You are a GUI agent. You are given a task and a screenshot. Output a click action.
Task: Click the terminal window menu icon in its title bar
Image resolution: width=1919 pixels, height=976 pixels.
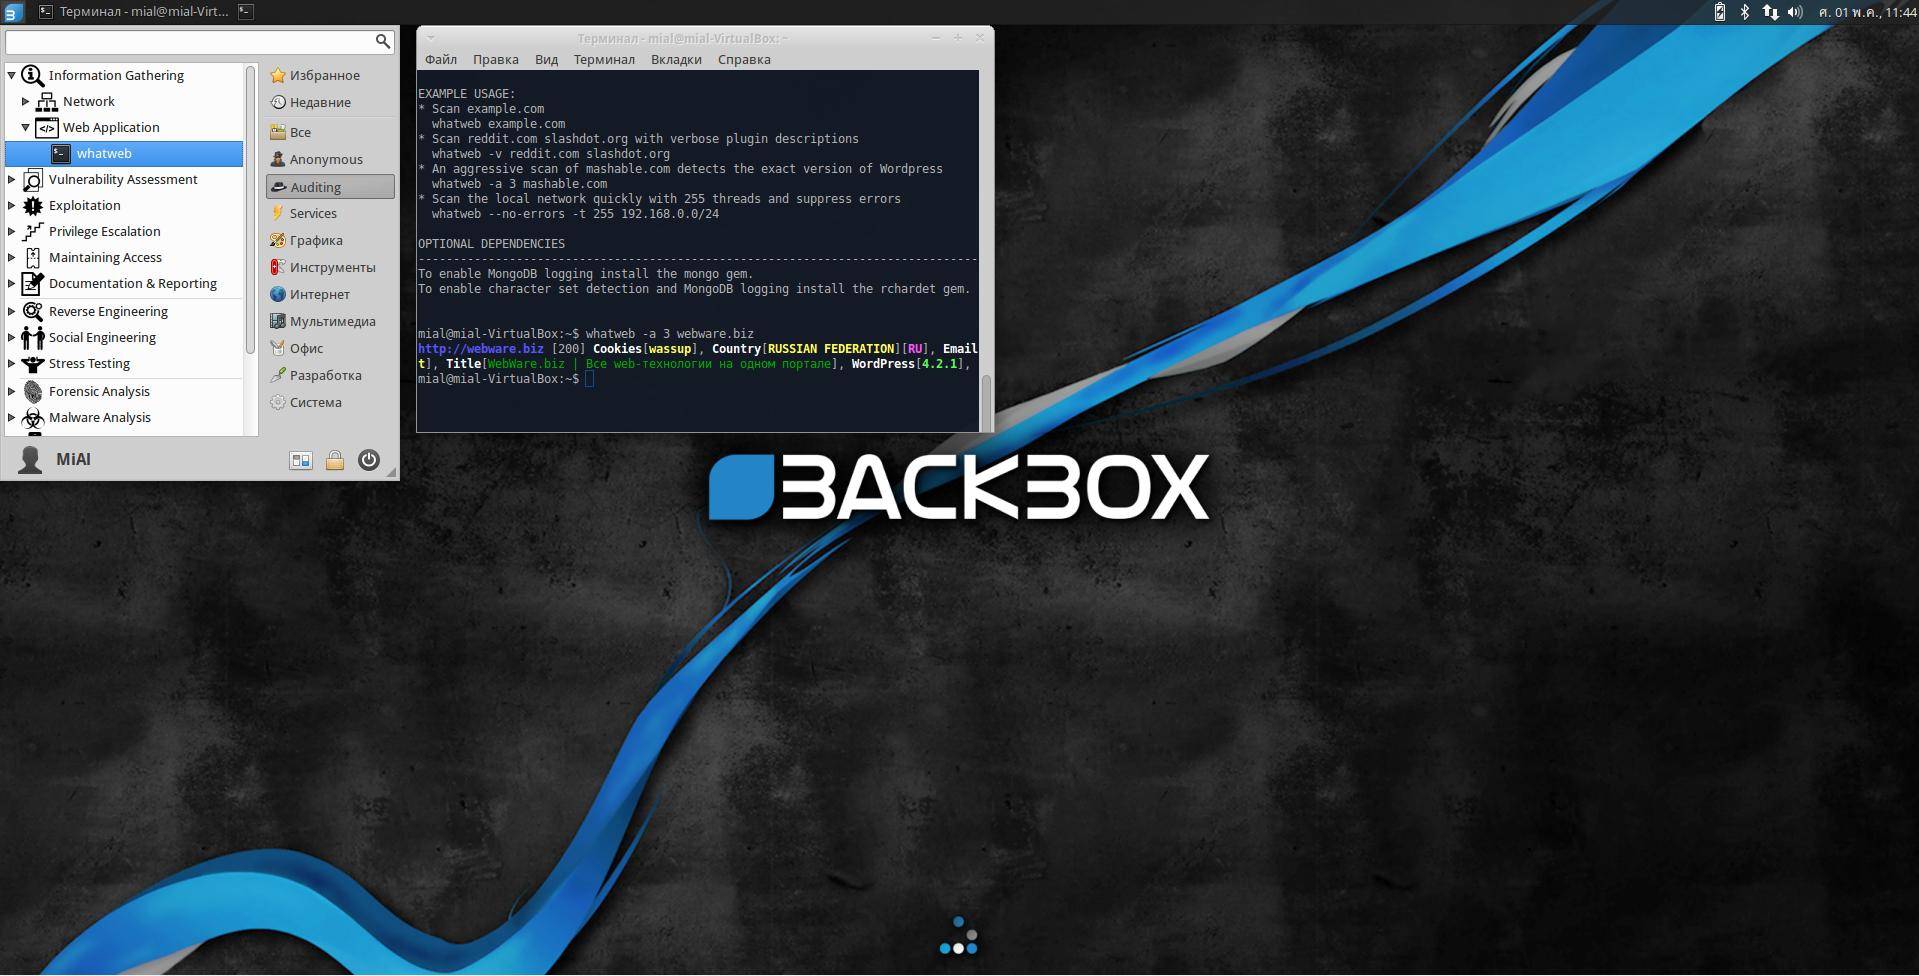click(431, 38)
